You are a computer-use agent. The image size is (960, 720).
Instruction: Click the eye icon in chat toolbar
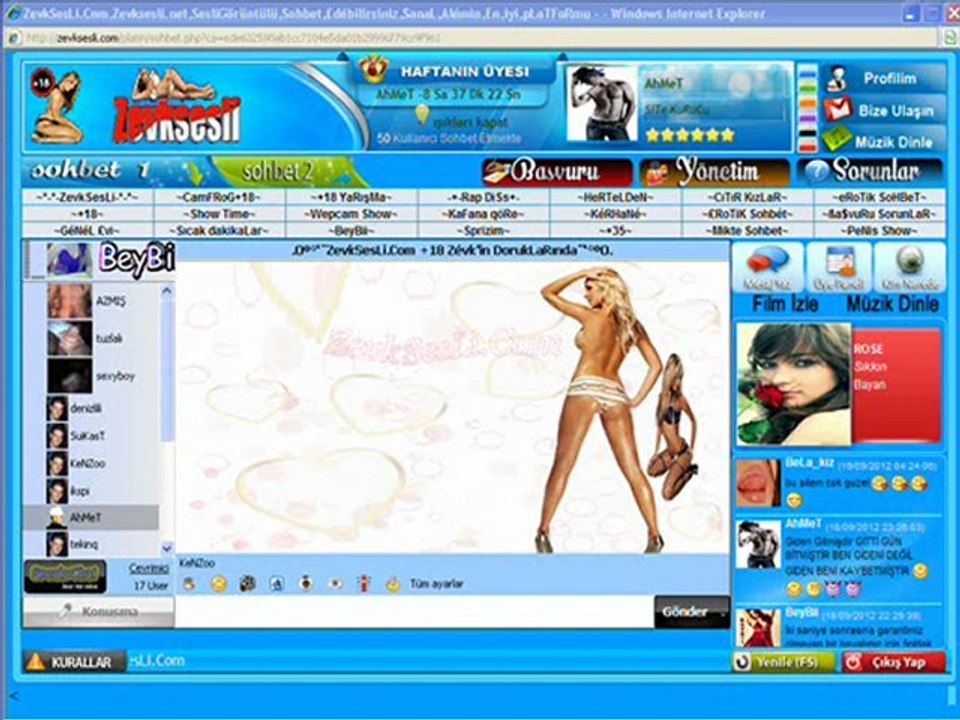coord(335,583)
